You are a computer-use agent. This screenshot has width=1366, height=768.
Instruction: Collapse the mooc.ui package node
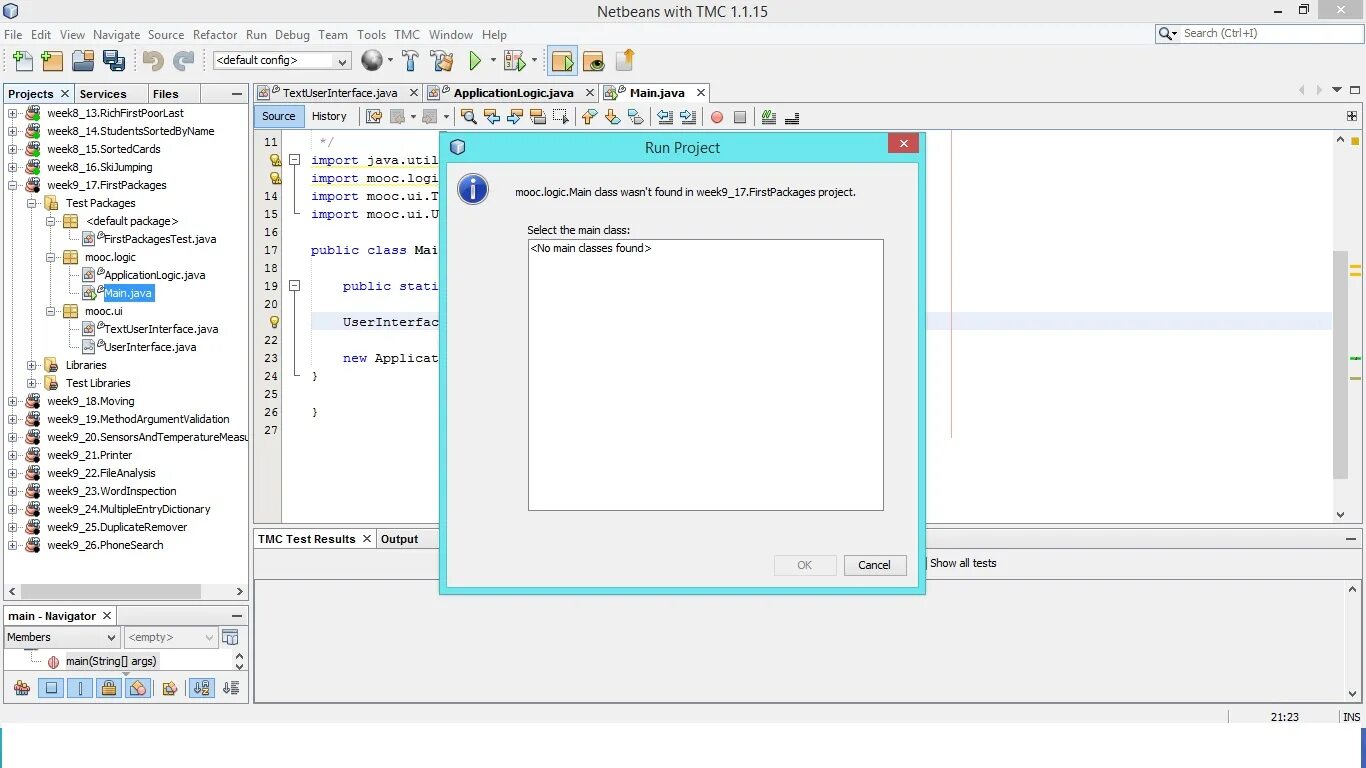[51, 311]
